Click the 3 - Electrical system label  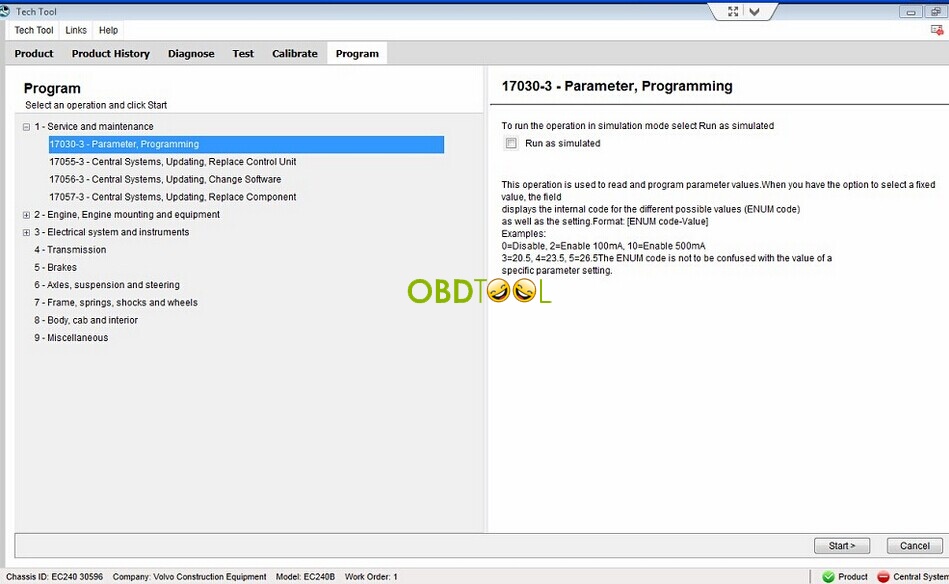(112, 232)
